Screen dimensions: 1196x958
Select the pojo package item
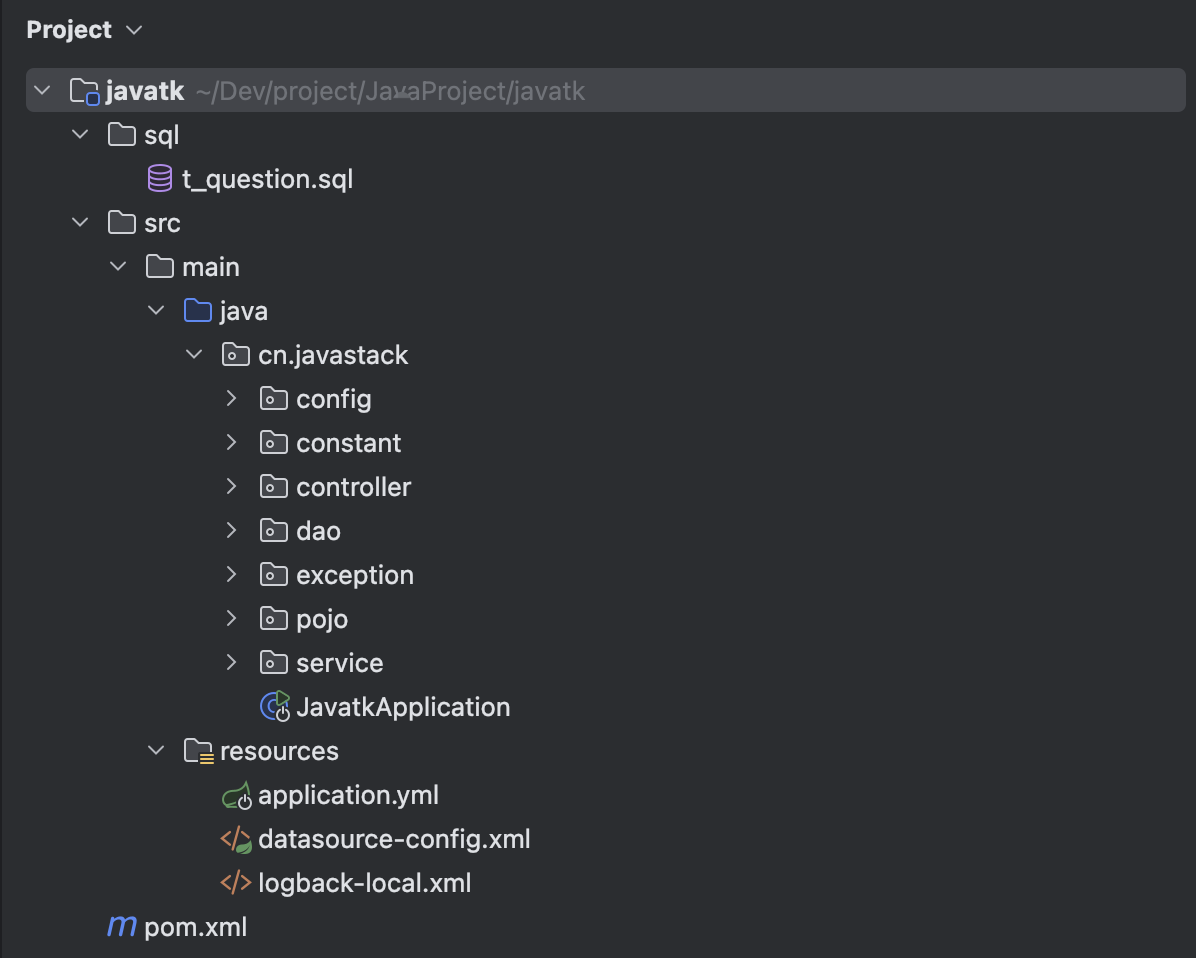point(321,619)
